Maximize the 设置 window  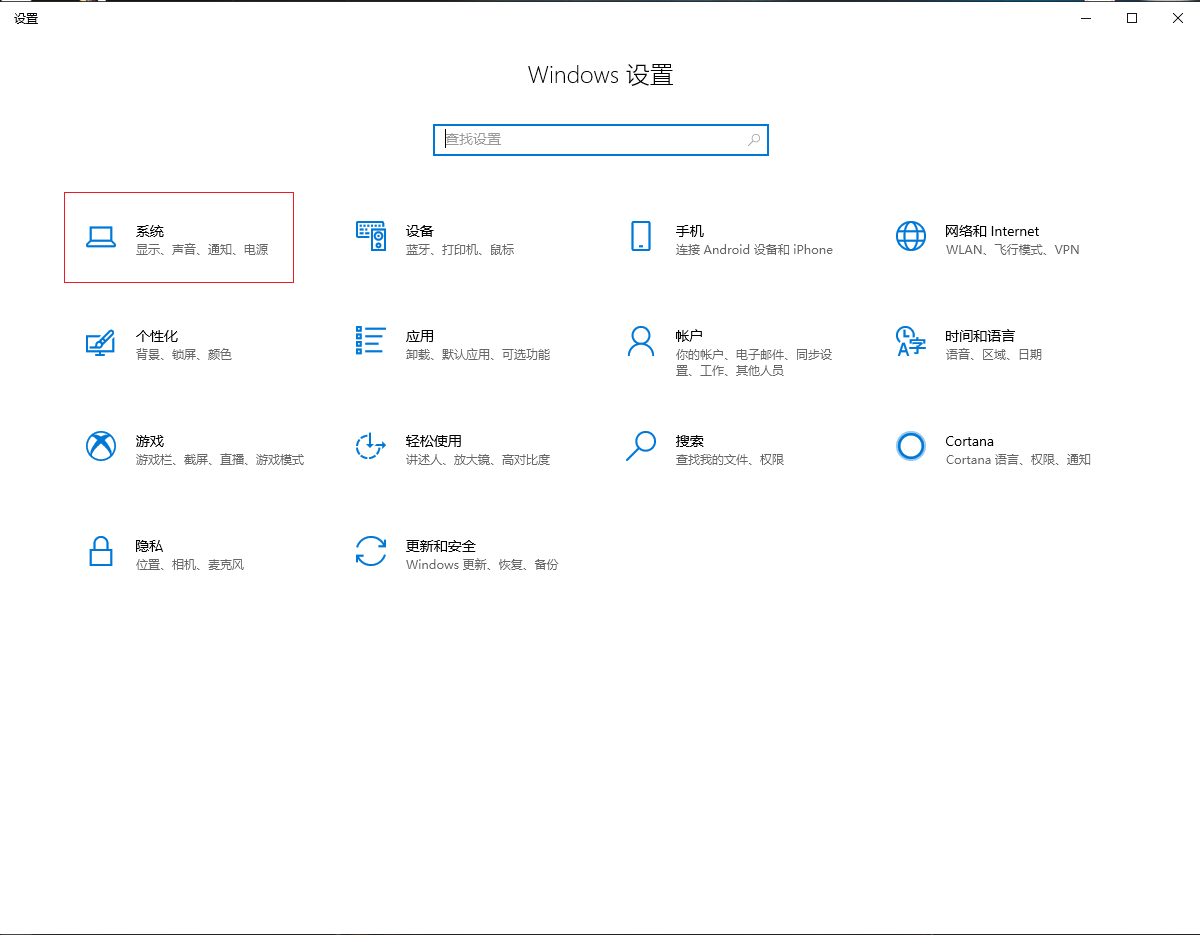pyautogui.click(x=1132, y=18)
